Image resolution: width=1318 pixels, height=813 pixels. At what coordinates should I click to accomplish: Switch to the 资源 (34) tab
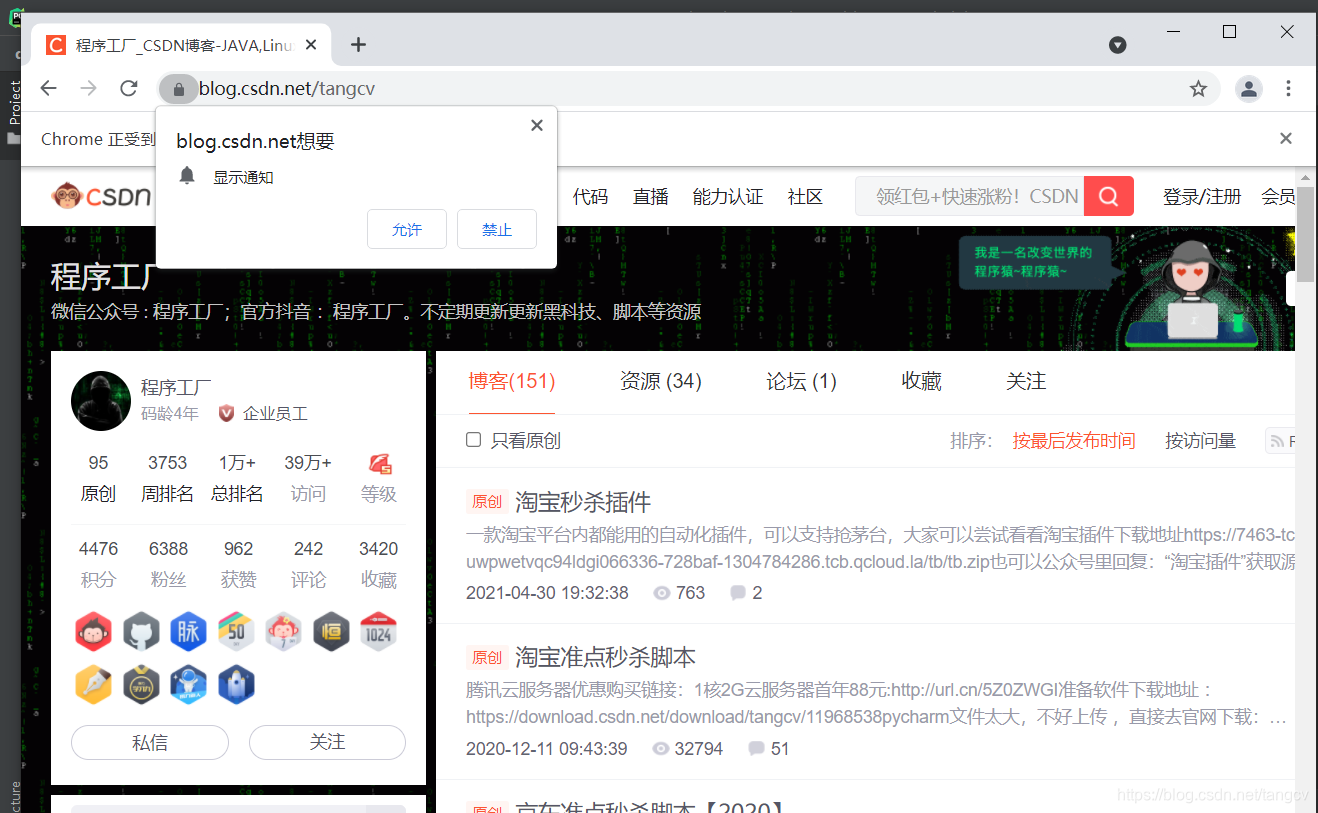click(x=661, y=381)
